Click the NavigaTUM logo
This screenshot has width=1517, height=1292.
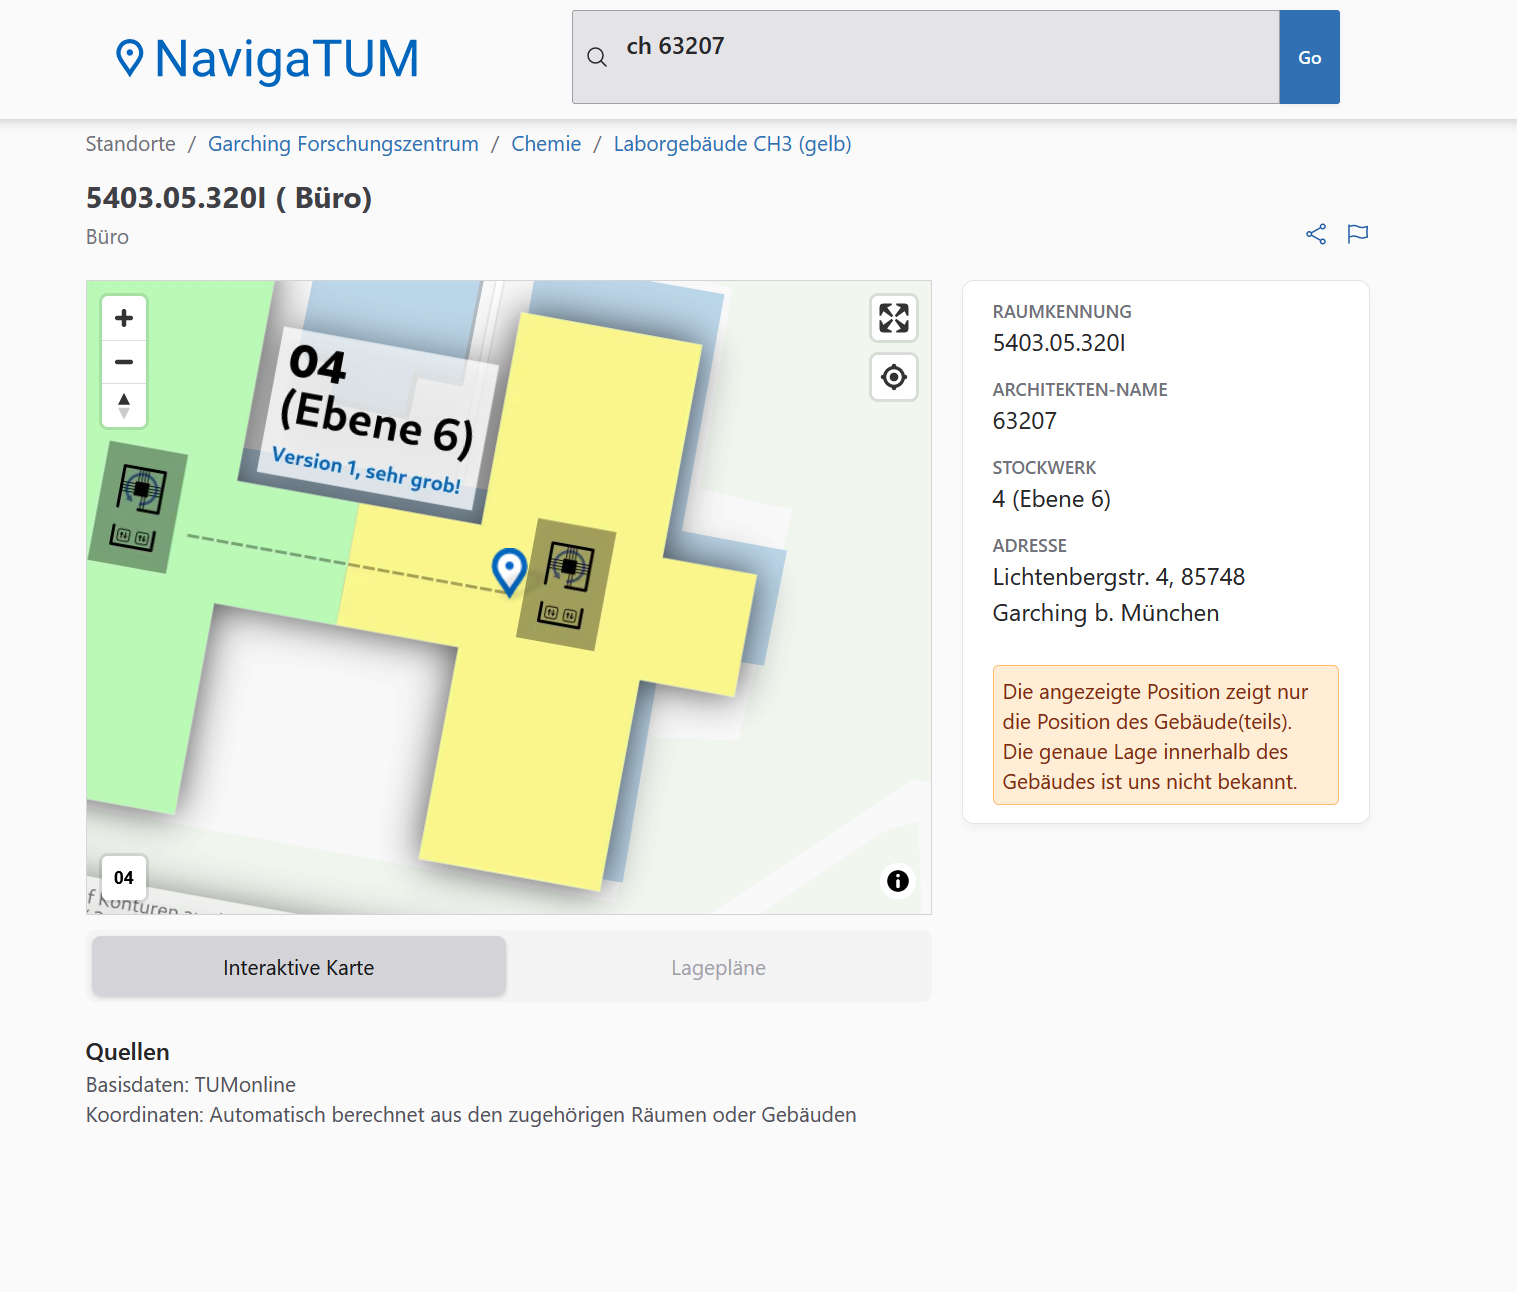[x=267, y=59]
